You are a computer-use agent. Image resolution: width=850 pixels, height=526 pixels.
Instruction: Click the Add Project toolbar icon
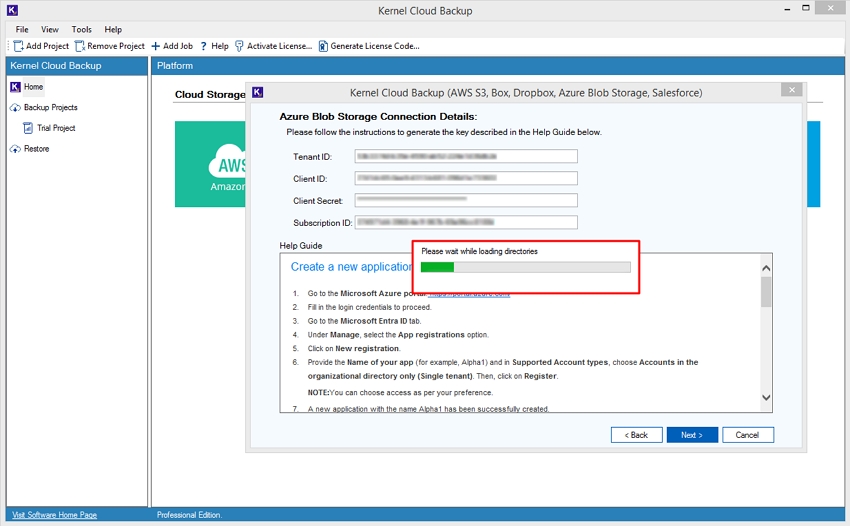click(x=18, y=46)
